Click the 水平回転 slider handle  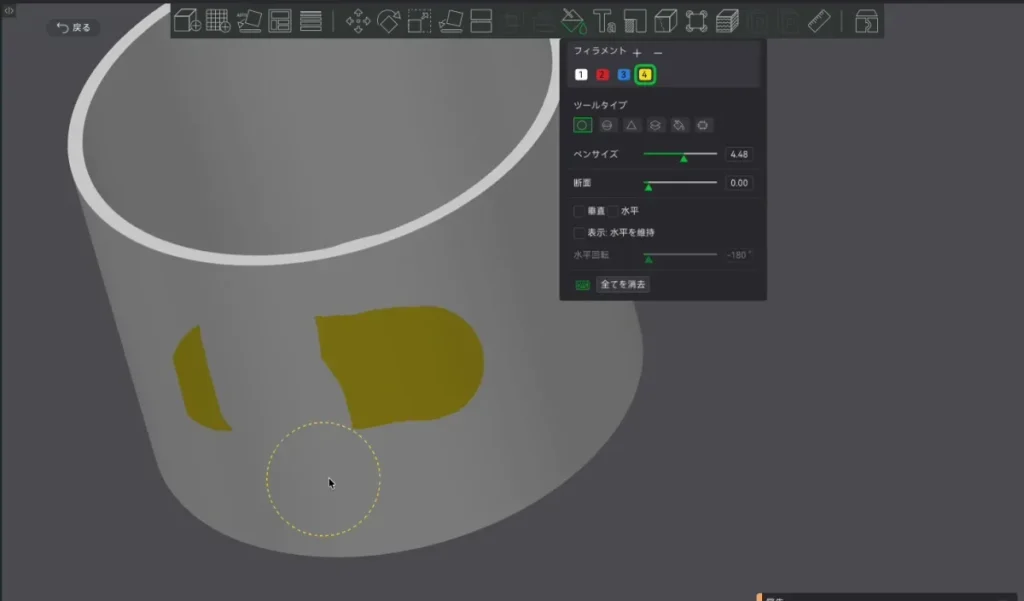point(648,259)
